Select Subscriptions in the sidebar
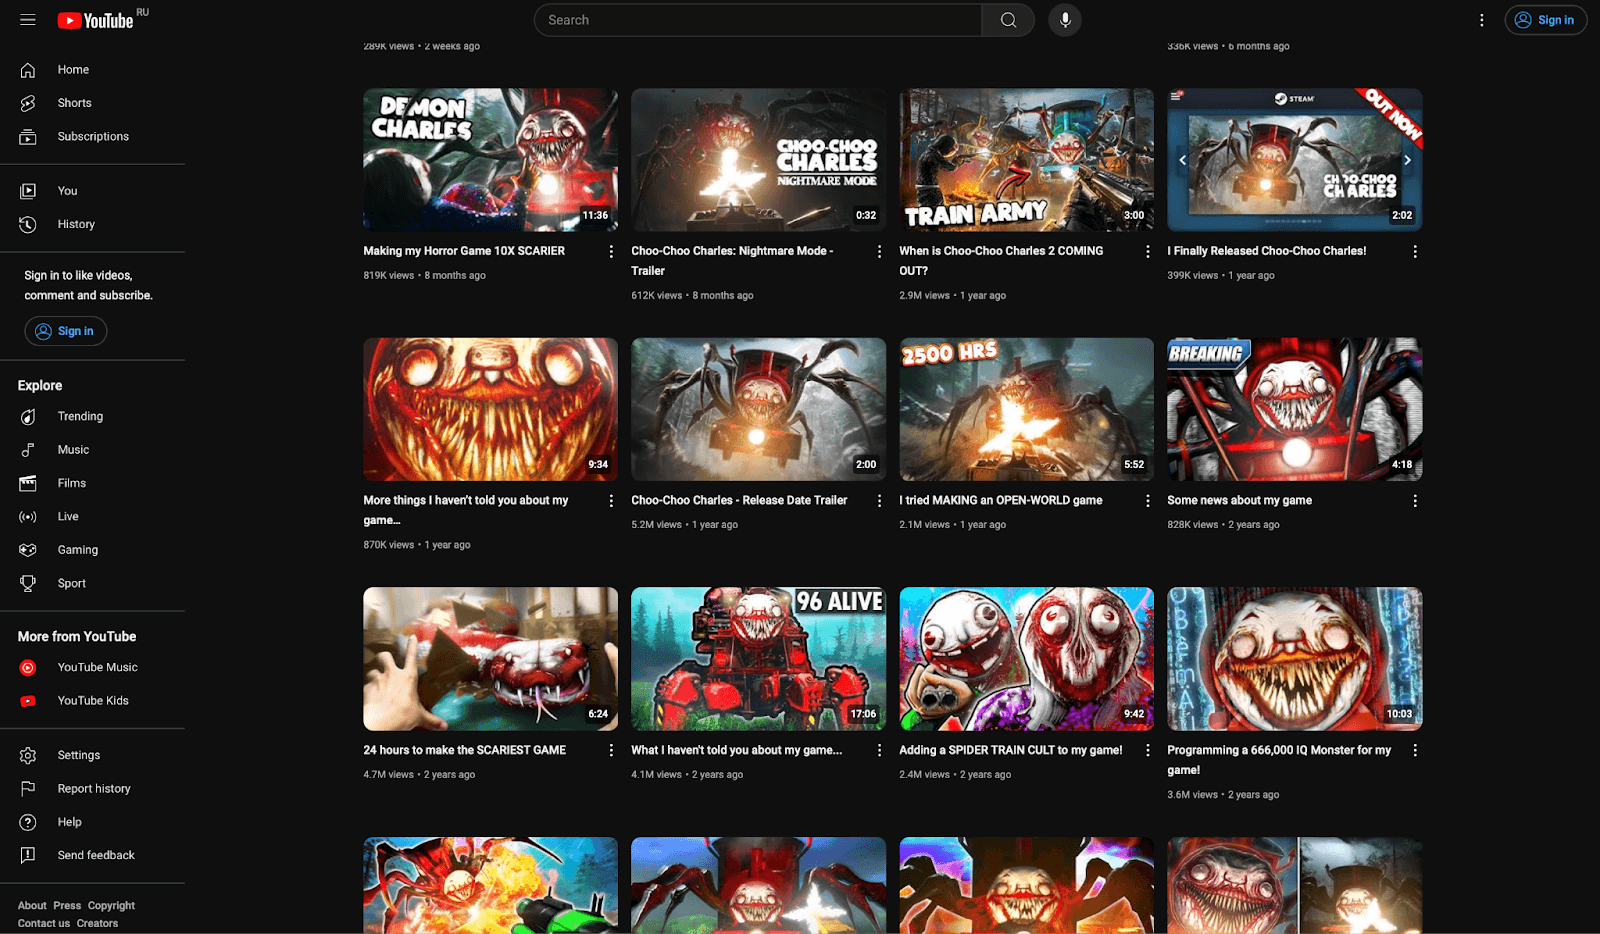Viewport: 1600px width, 934px height. pos(93,136)
